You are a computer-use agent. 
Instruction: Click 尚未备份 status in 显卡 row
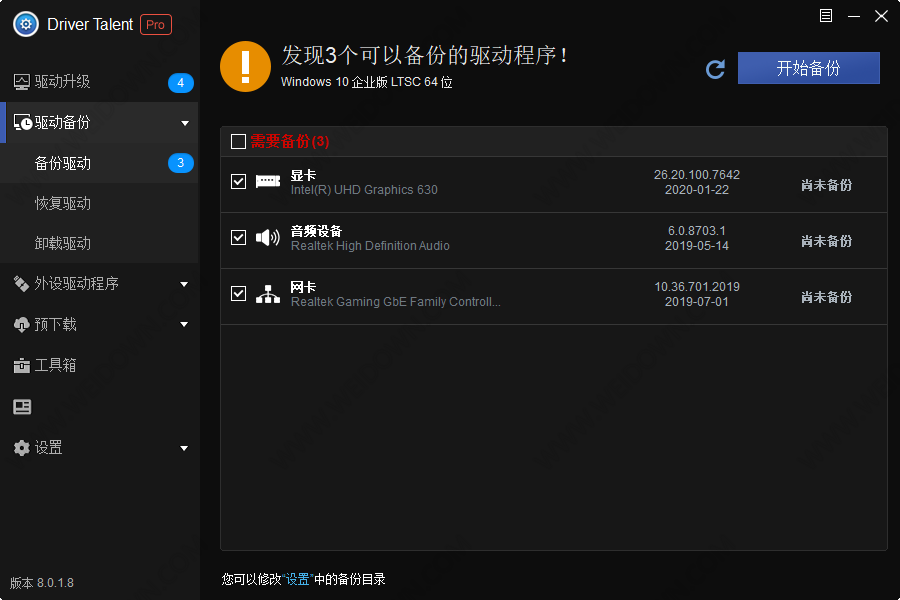(x=827, y=185)
